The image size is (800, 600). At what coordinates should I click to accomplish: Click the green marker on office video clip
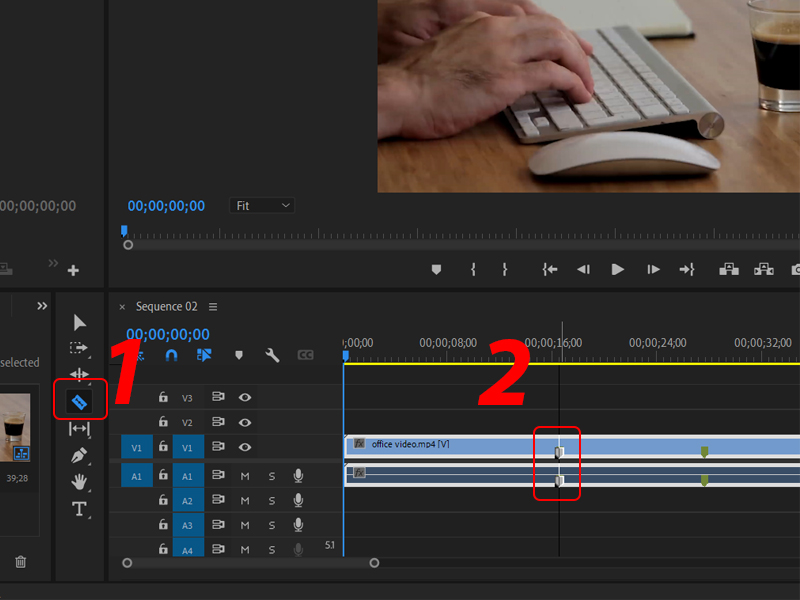click(x=704, y=452)
